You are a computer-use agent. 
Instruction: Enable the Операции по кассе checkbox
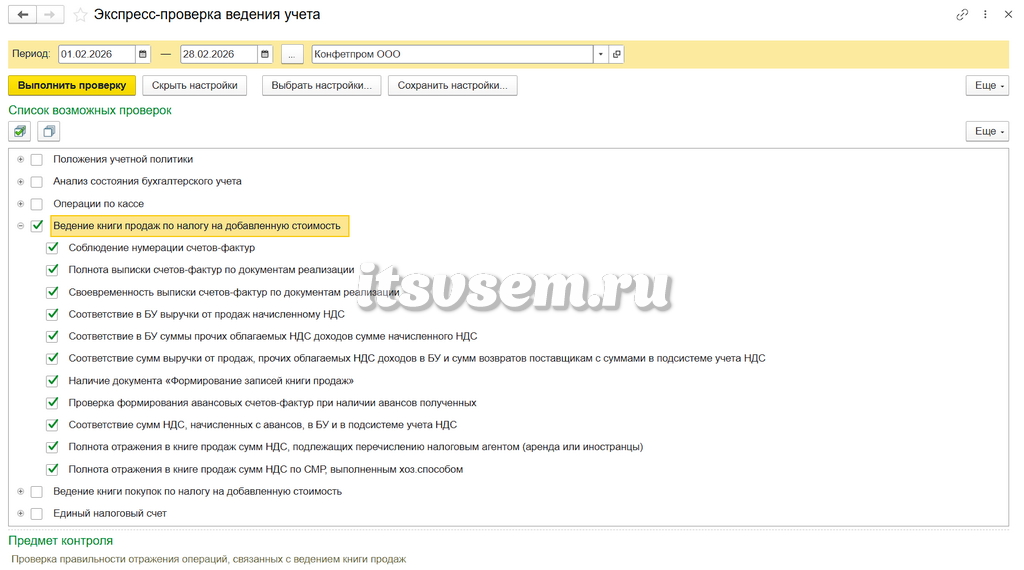37,204
